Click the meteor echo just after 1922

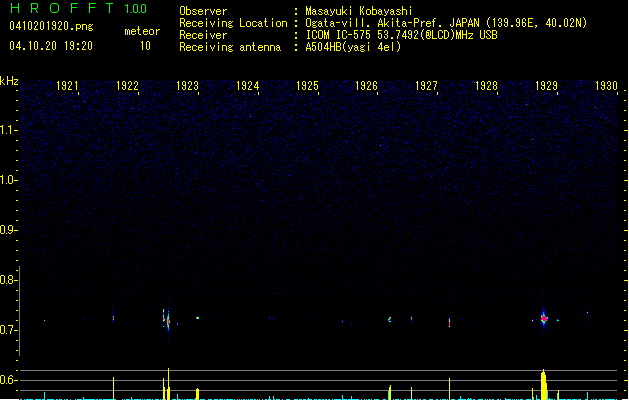point(113,317)
